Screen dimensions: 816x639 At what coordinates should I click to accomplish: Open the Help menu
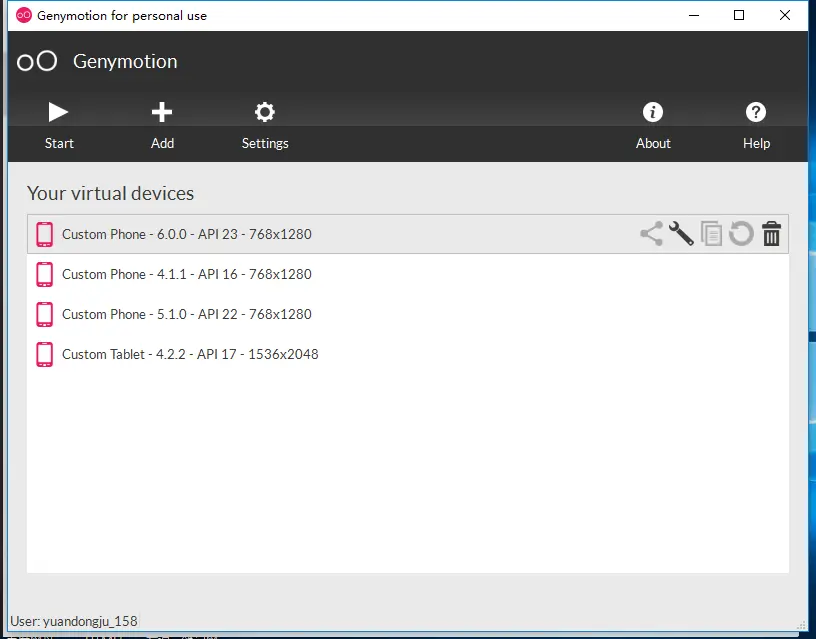pyautogui.click(x=756, y=126)
